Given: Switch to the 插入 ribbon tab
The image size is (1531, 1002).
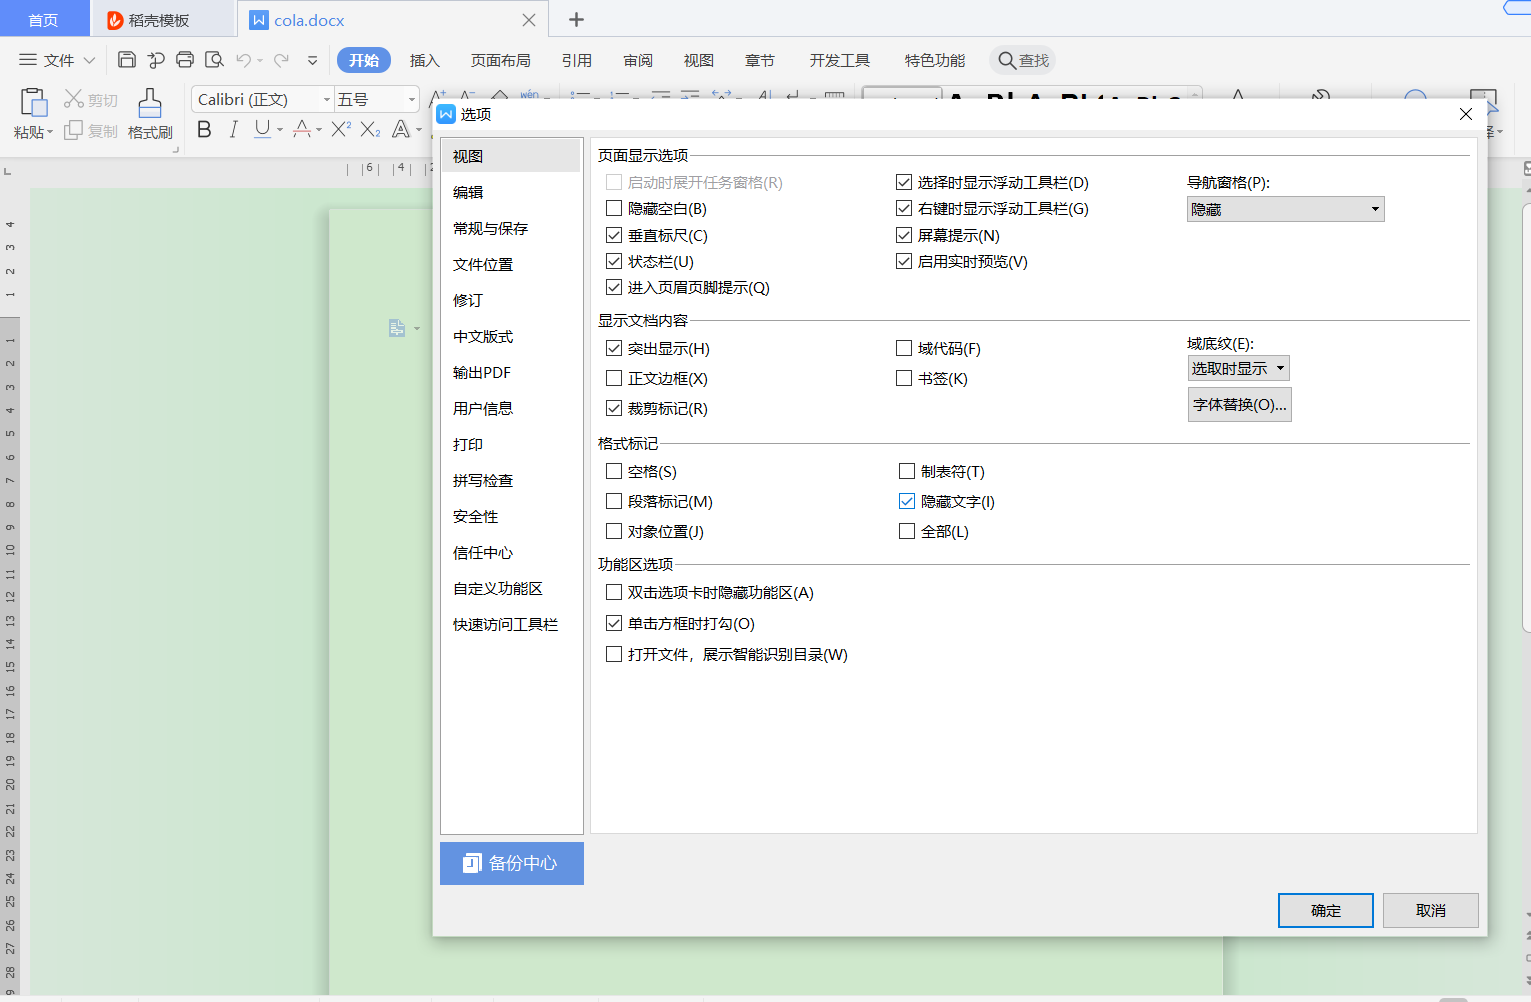Looking at the screenshot, I should 425,61.
